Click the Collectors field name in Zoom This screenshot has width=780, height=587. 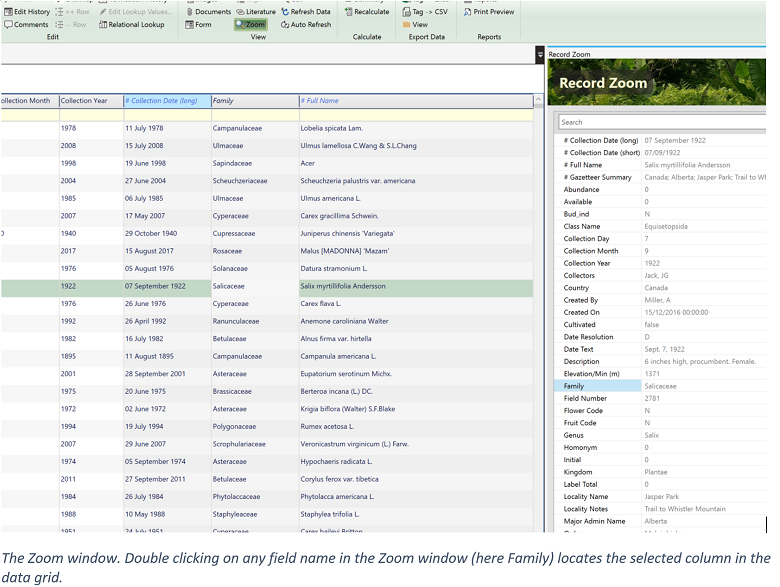(579, 276)
